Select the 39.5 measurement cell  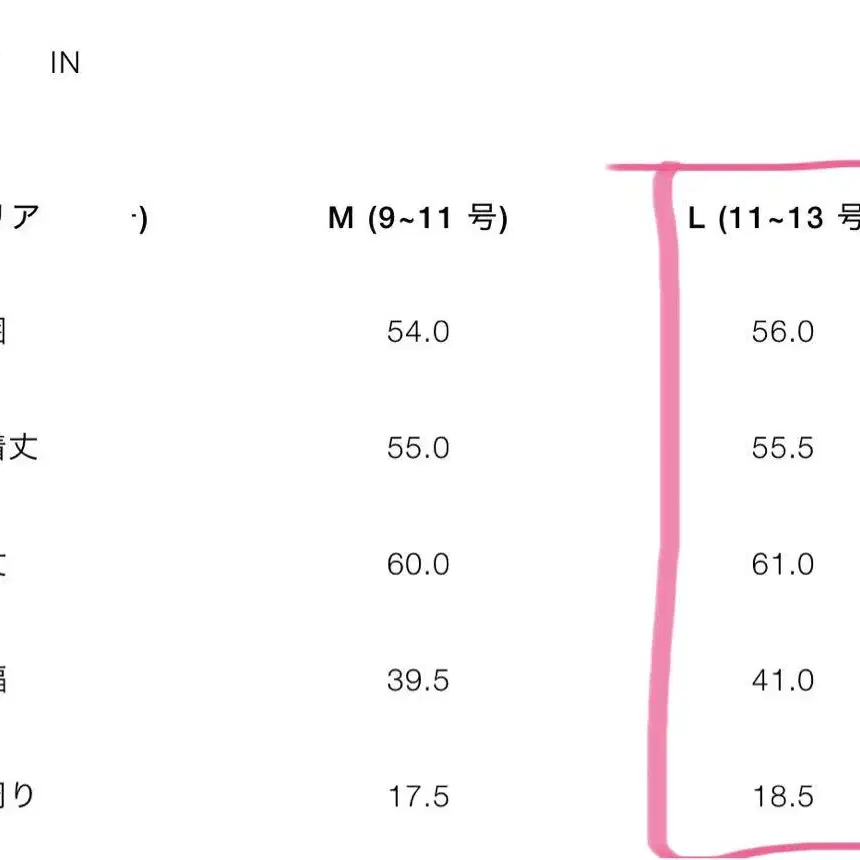point(418,681)
